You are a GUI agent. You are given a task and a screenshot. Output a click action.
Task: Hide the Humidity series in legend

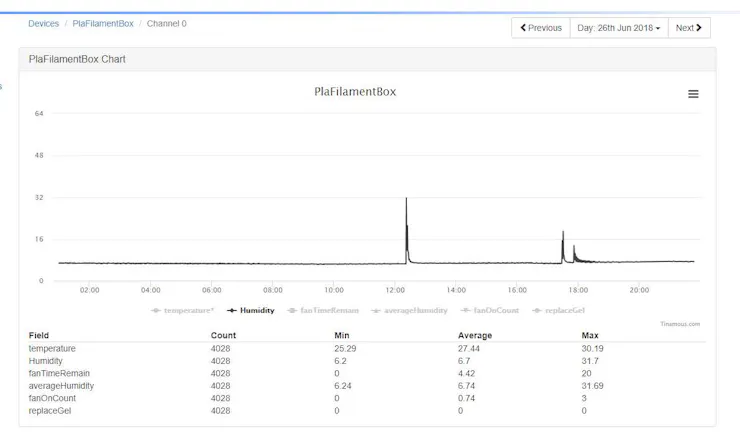251,310
